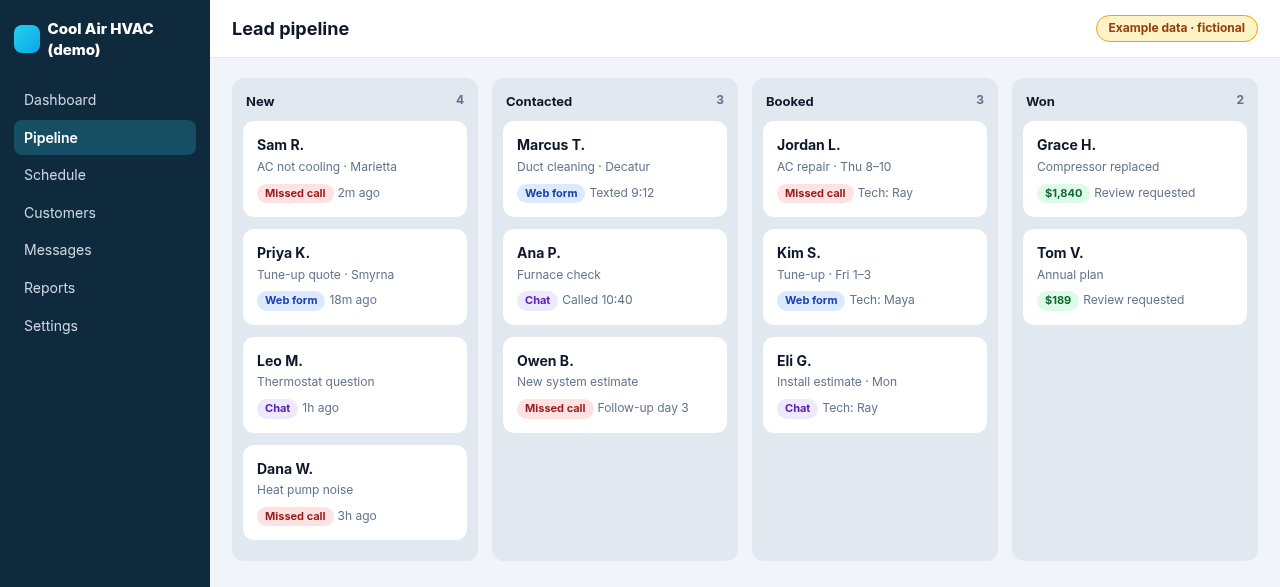The image size is (1280, 587).
Task: Click Tom V. lead name
Action: point(1060,253)
